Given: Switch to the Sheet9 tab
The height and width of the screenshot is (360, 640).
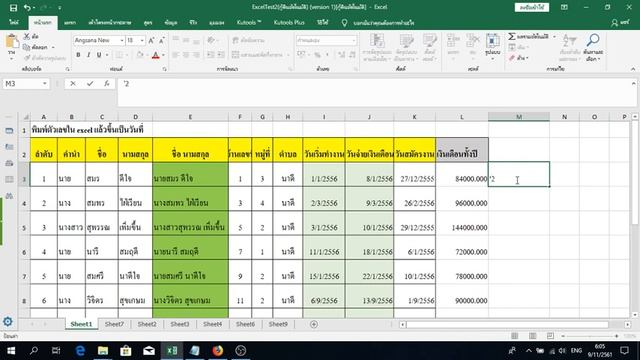Looking at the screenshot, I should point(278,324).
